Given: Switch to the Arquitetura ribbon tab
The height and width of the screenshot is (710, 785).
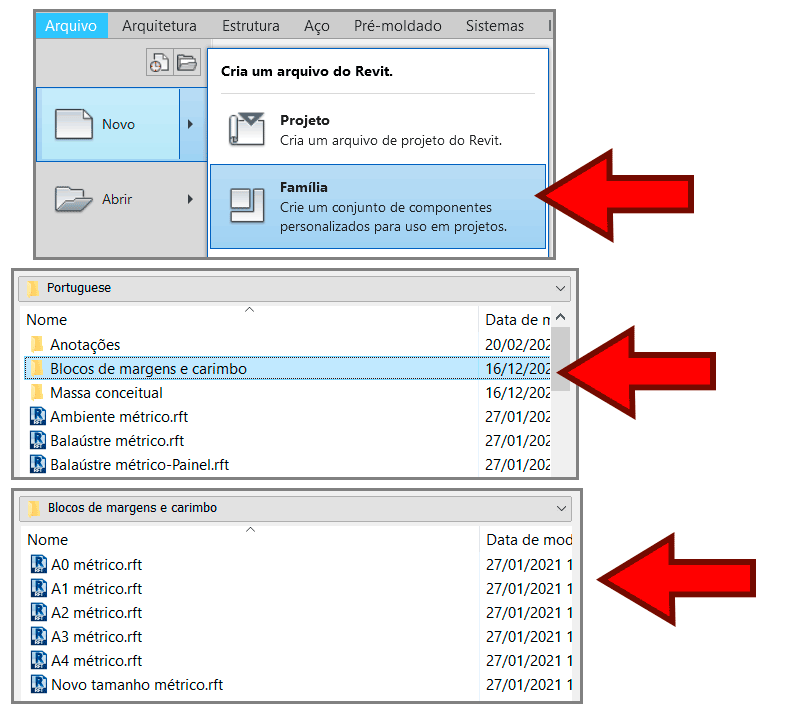Looking at the screenshot, I should (x=159, y=26).
